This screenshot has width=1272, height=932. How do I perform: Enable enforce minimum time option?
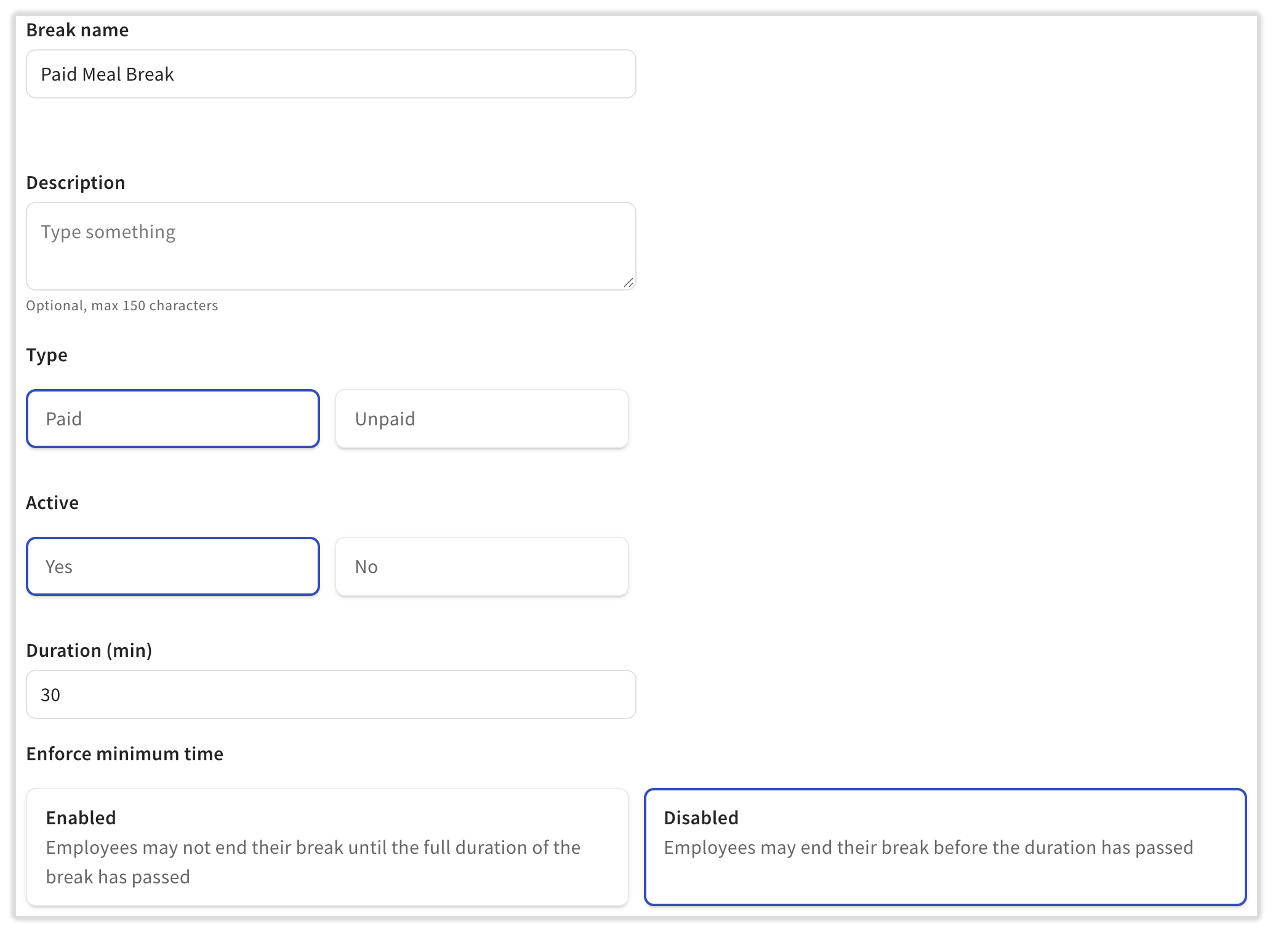click(x=327, y=847)
